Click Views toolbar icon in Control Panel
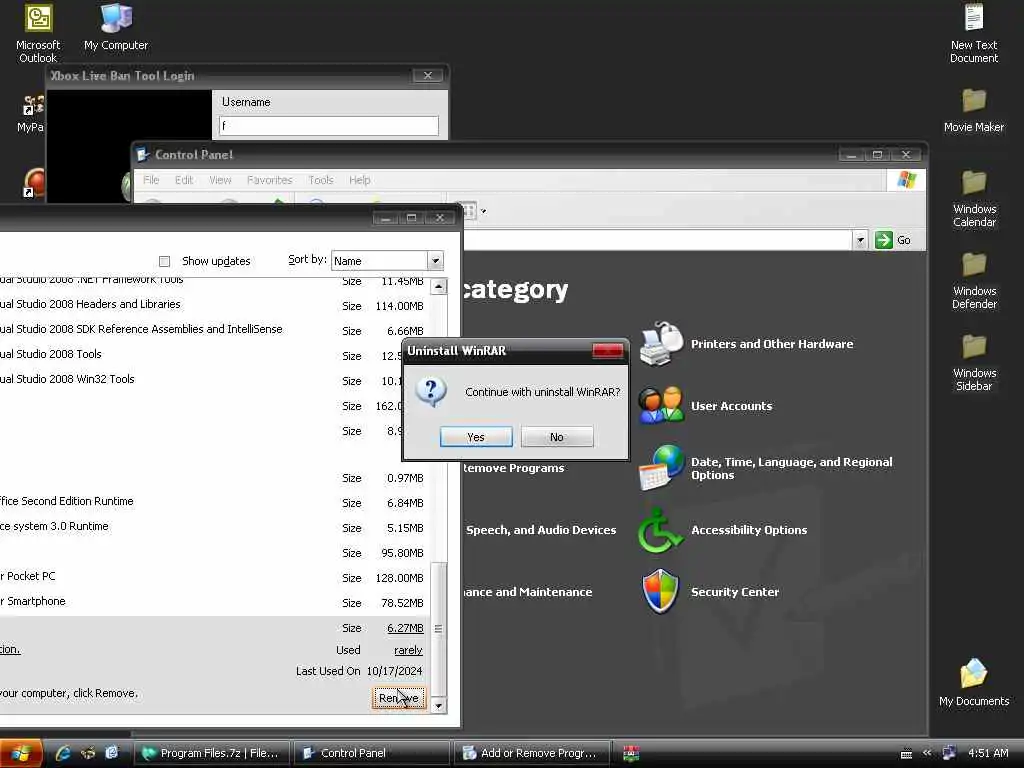 pos(469,211)
